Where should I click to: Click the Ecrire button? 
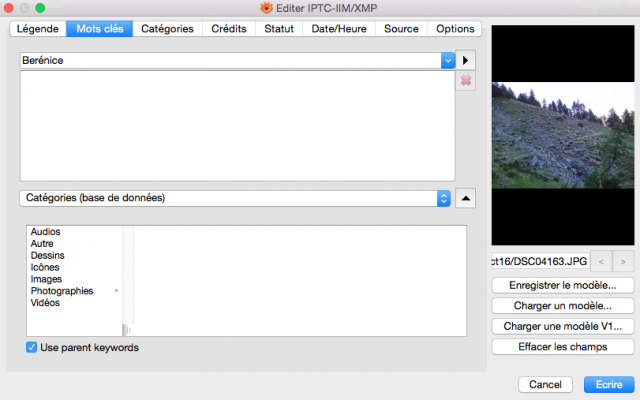coord(609,384)
